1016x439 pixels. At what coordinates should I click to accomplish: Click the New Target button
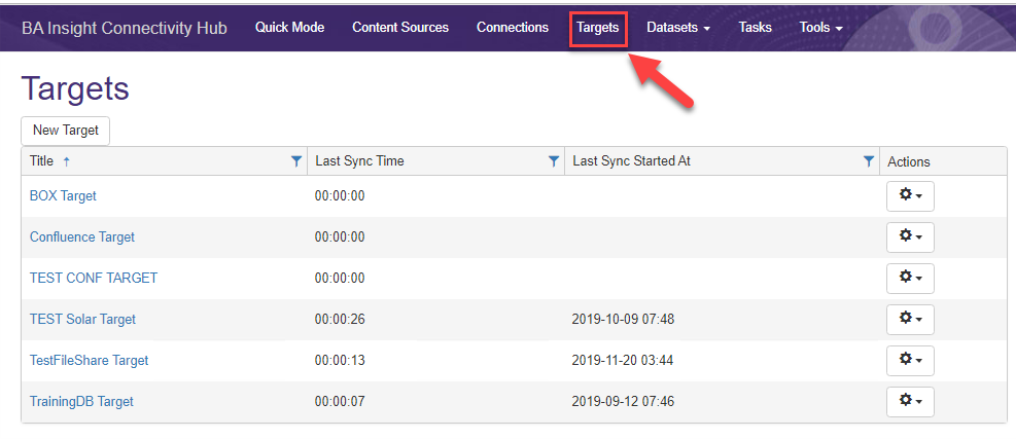pos(65,130)
